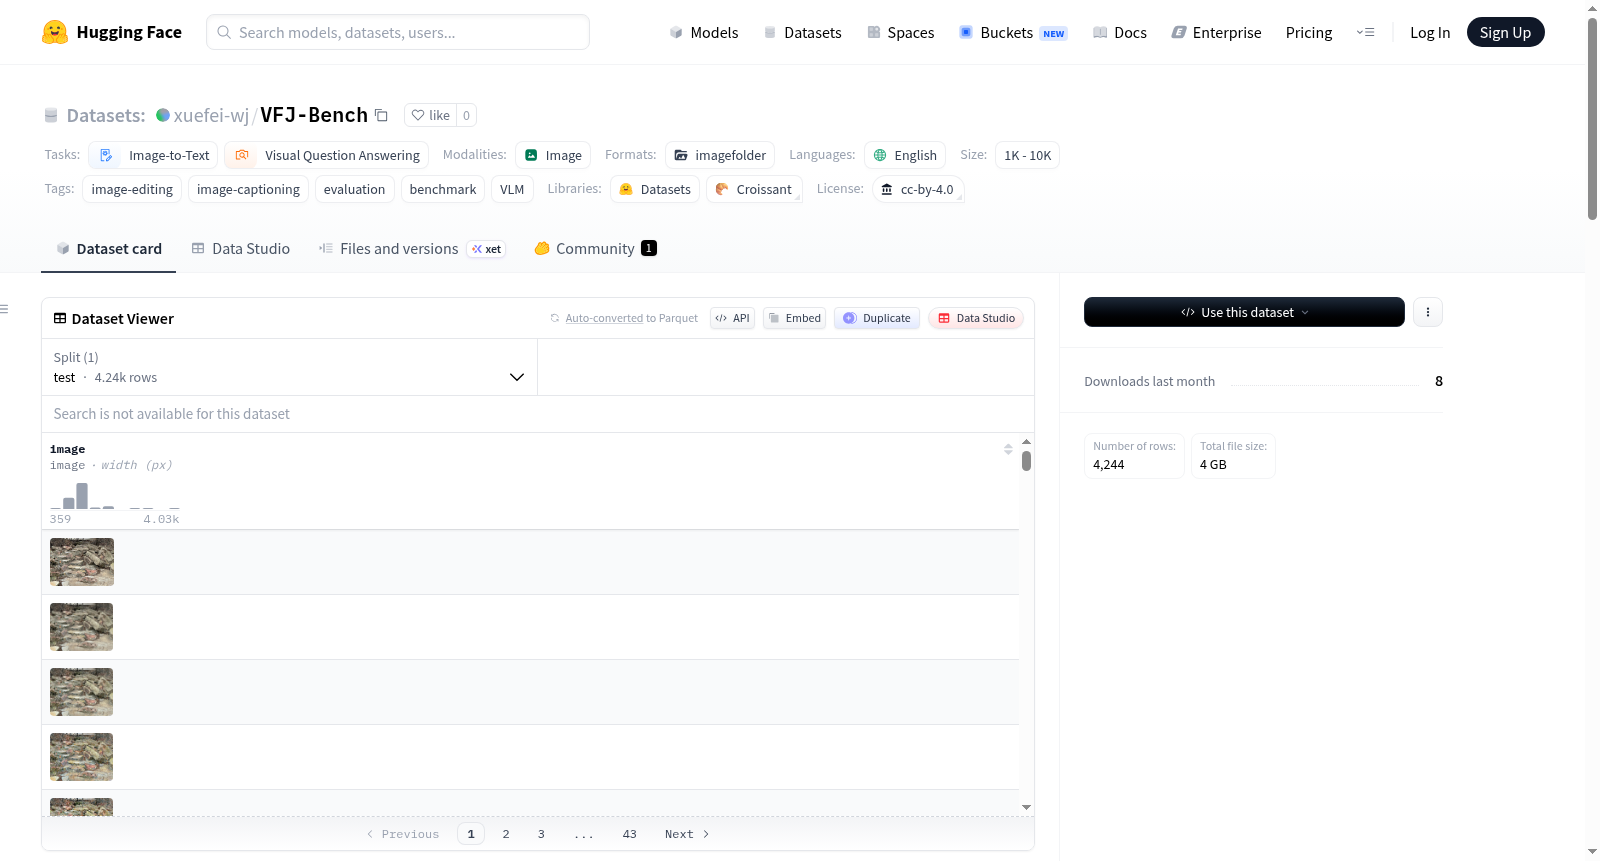Viewport: 1600px width, 861px height.
Task: Select the English language tag
Action: click(905, 155)
